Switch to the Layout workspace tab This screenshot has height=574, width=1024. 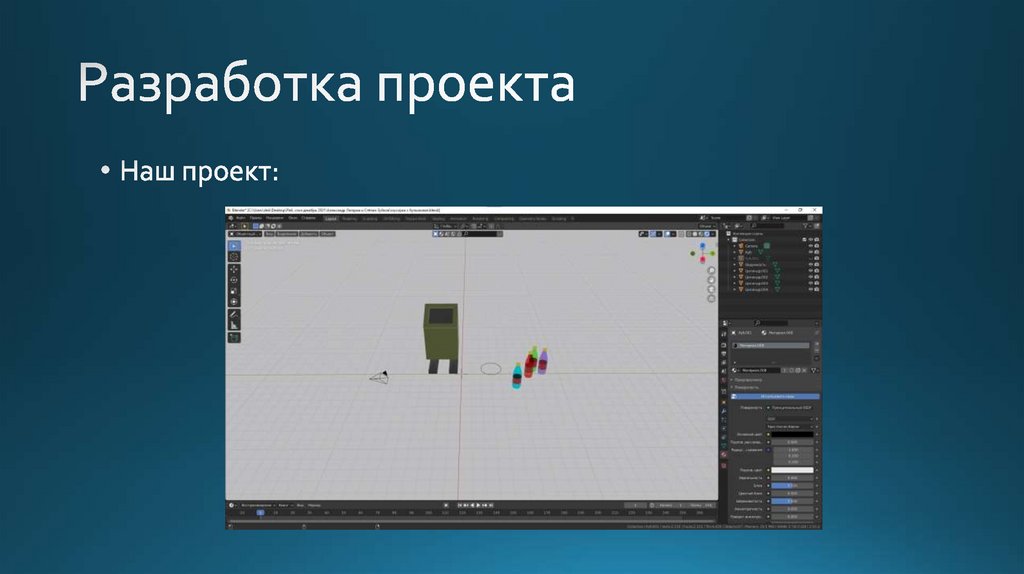pos(331,219)
